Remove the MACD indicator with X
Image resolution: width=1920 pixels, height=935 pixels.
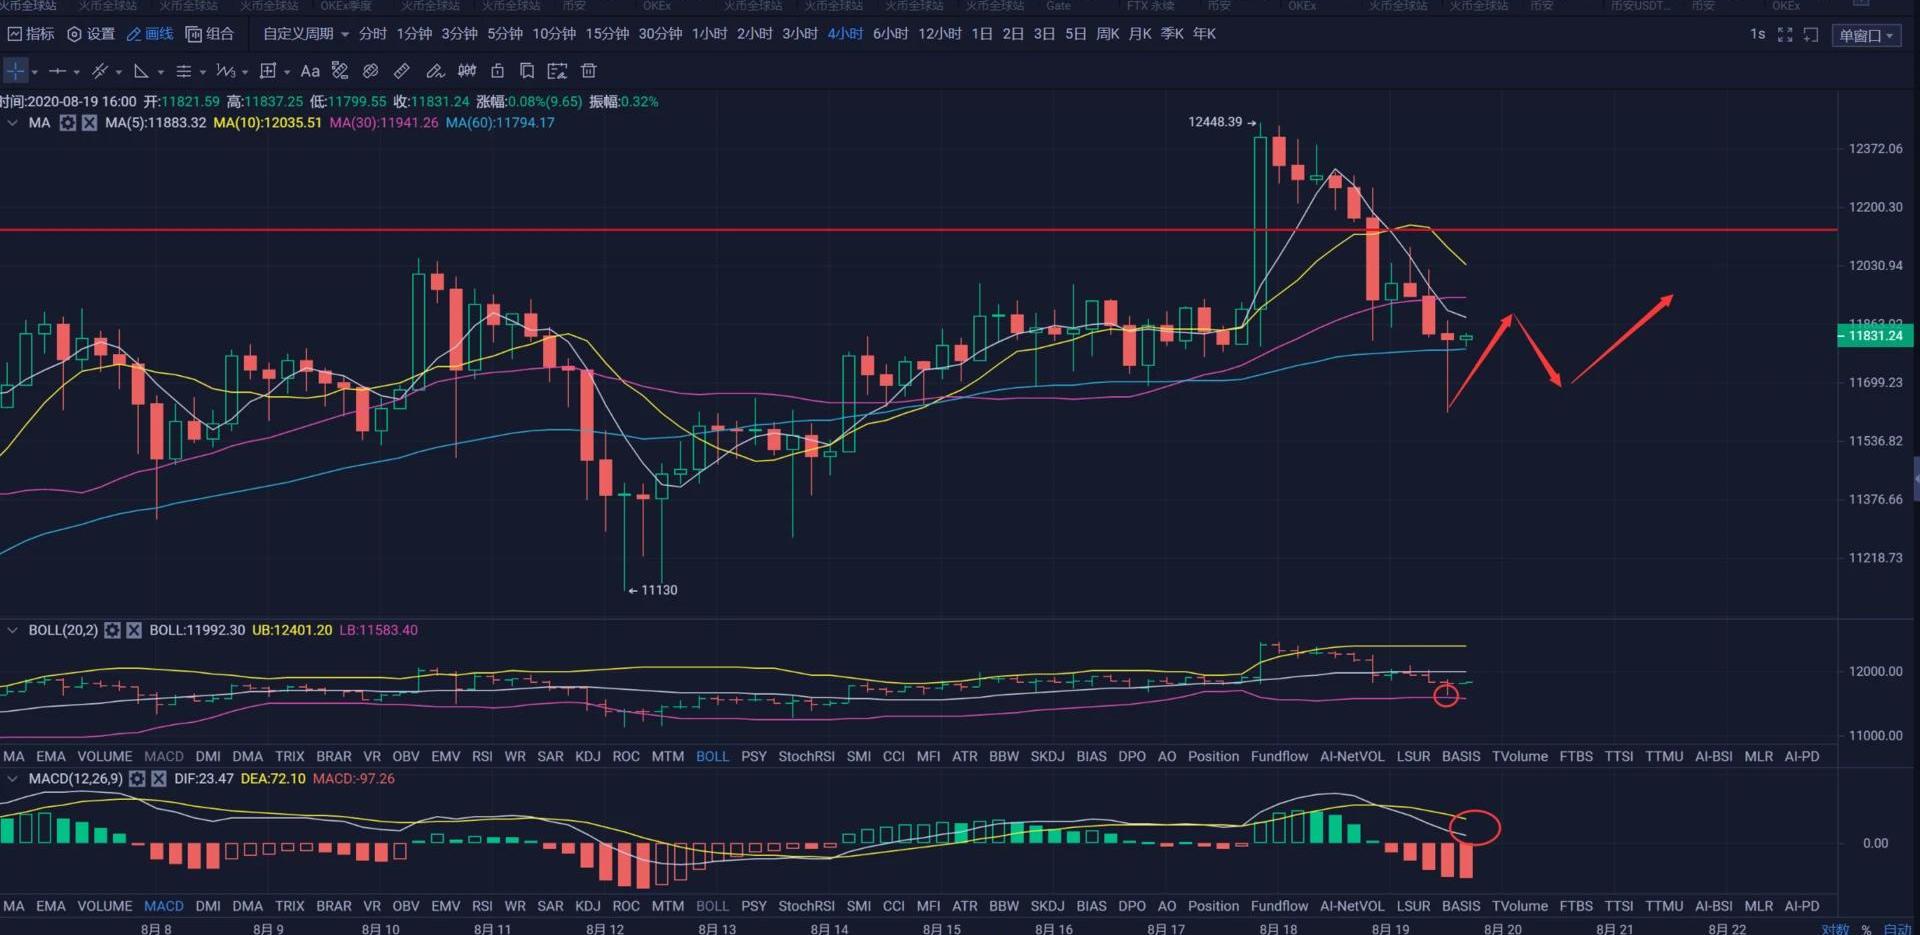[x=159, y=779]
